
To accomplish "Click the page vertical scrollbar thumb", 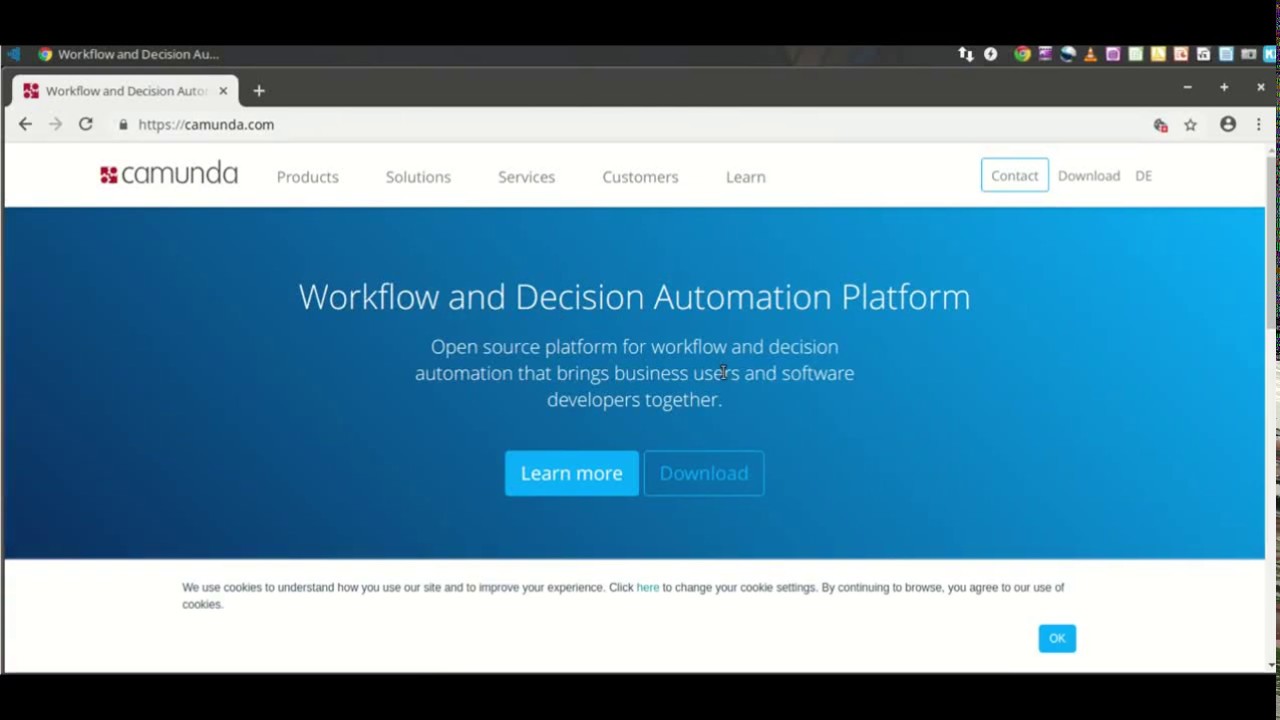I will pyautogui.click(x=1272, y=242).
